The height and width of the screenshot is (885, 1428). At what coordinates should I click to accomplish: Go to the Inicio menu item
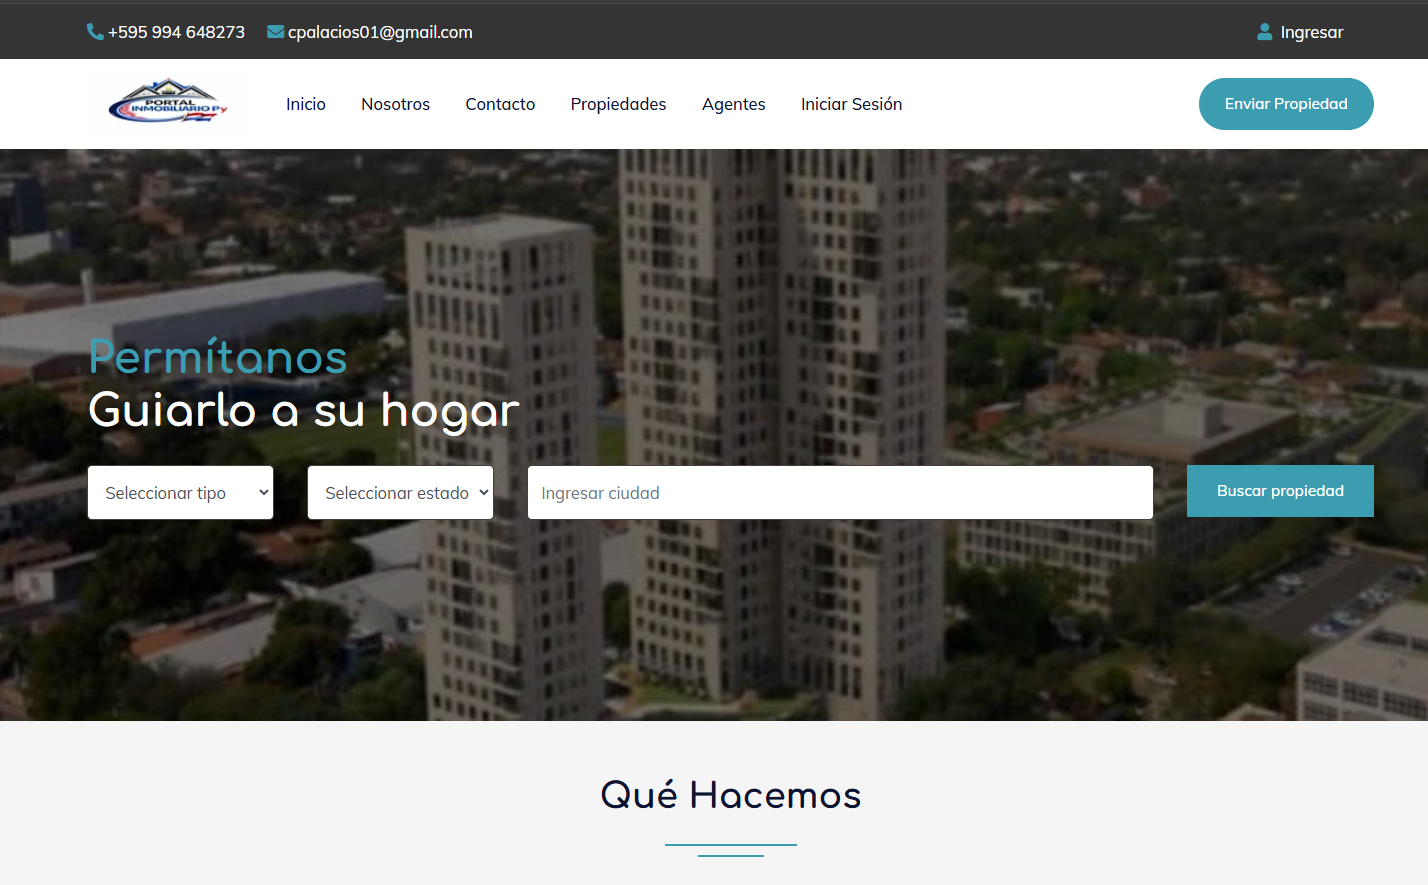click(x=306, y=104)
